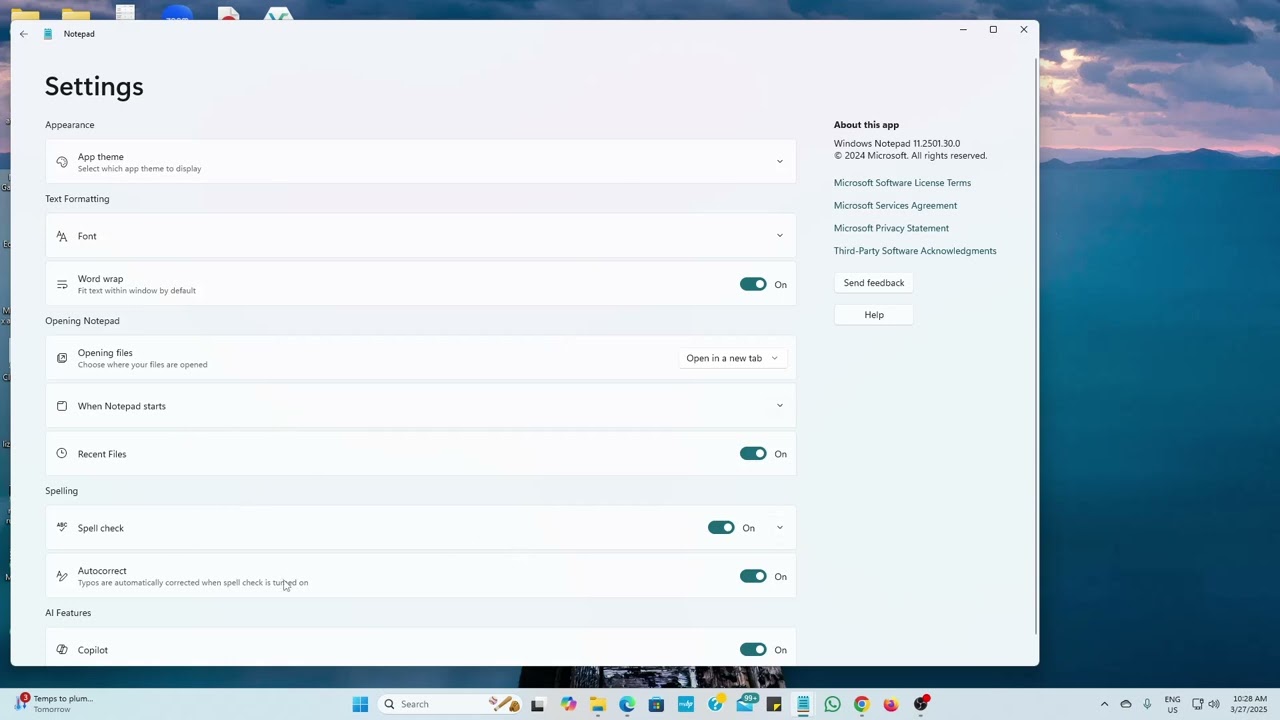Click the 'Settings' page heading
Viewport: 1280px width, 720px height.
tap(94, 86)
